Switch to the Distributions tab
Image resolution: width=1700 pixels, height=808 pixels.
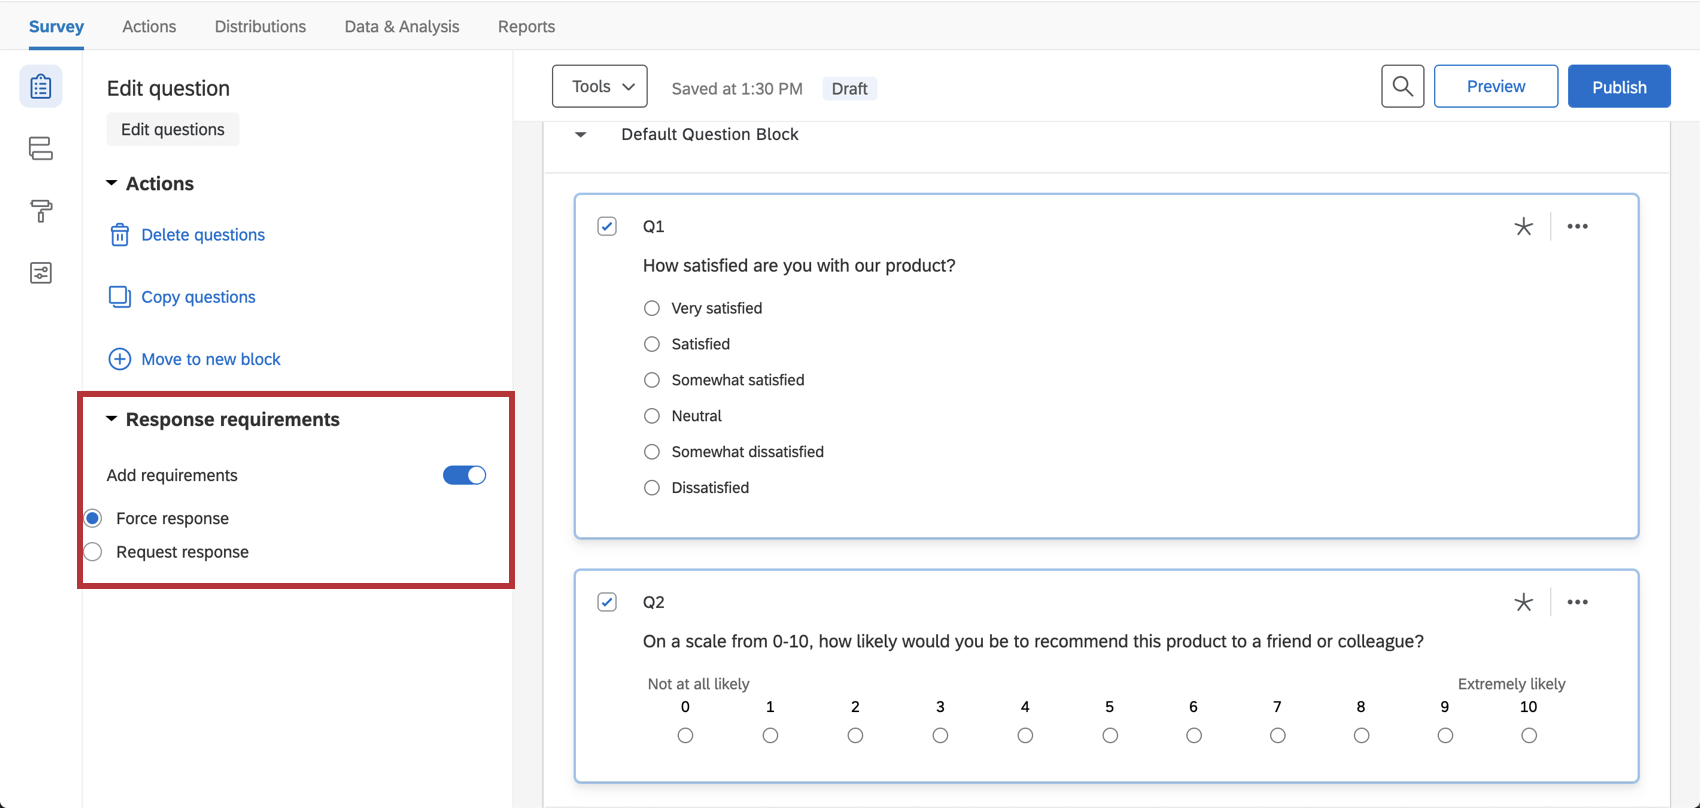coord(260,27)
